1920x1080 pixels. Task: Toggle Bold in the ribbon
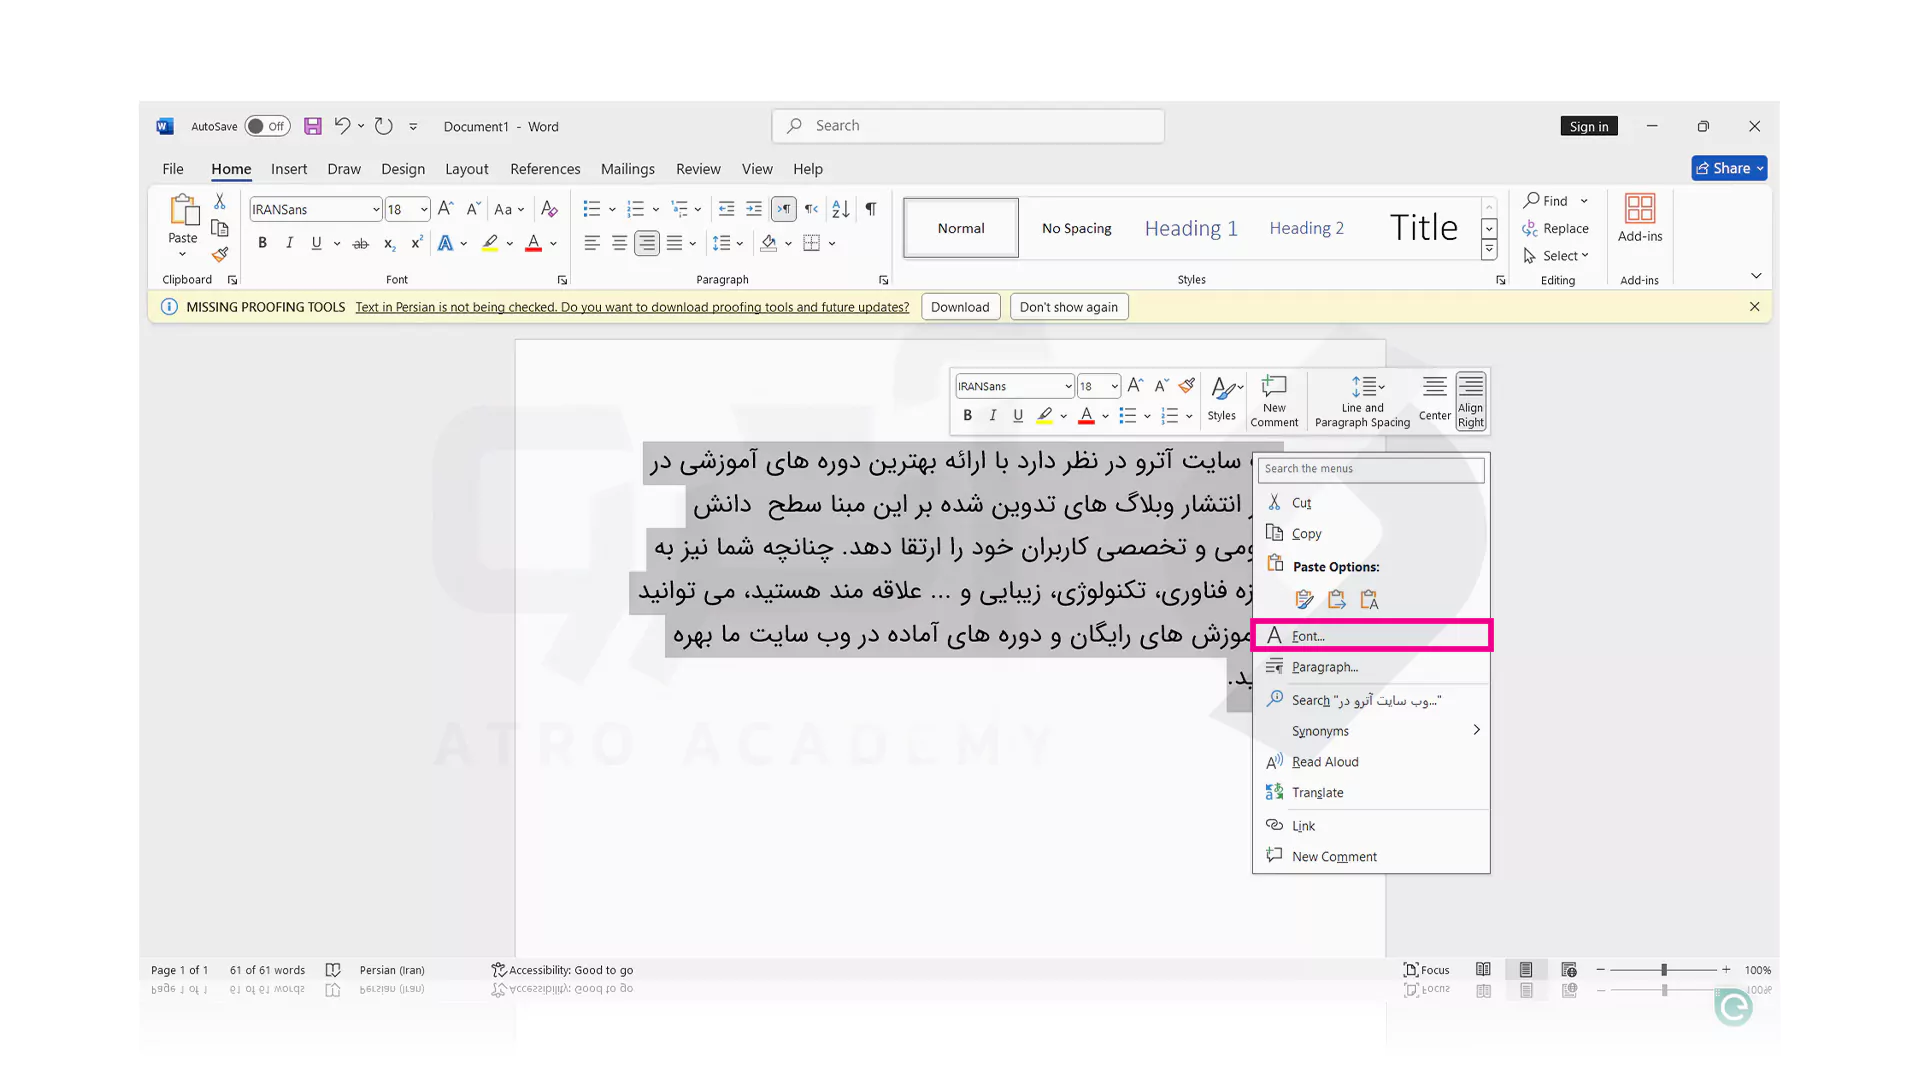click(x=262, y=243)
